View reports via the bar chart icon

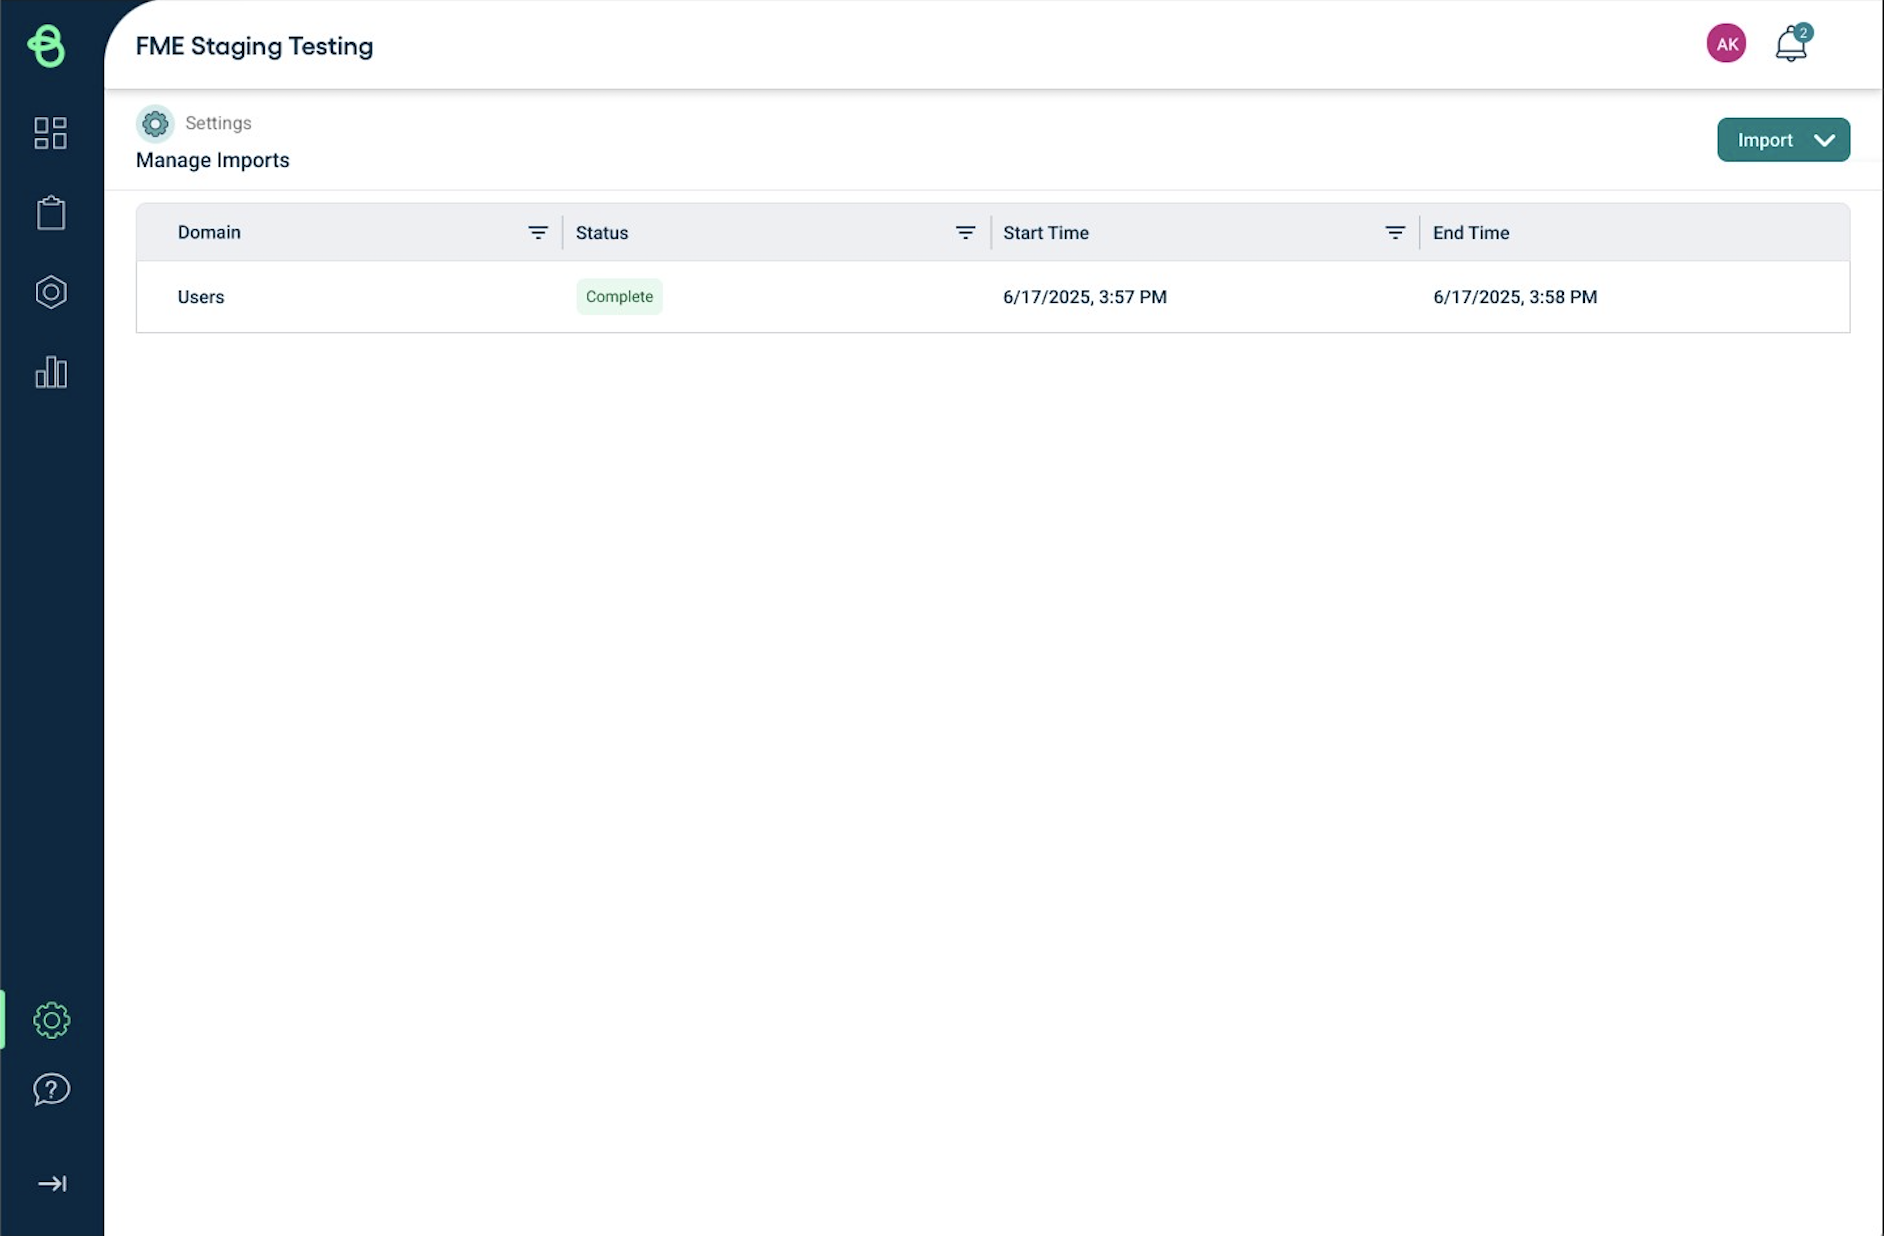pos(51,372)
